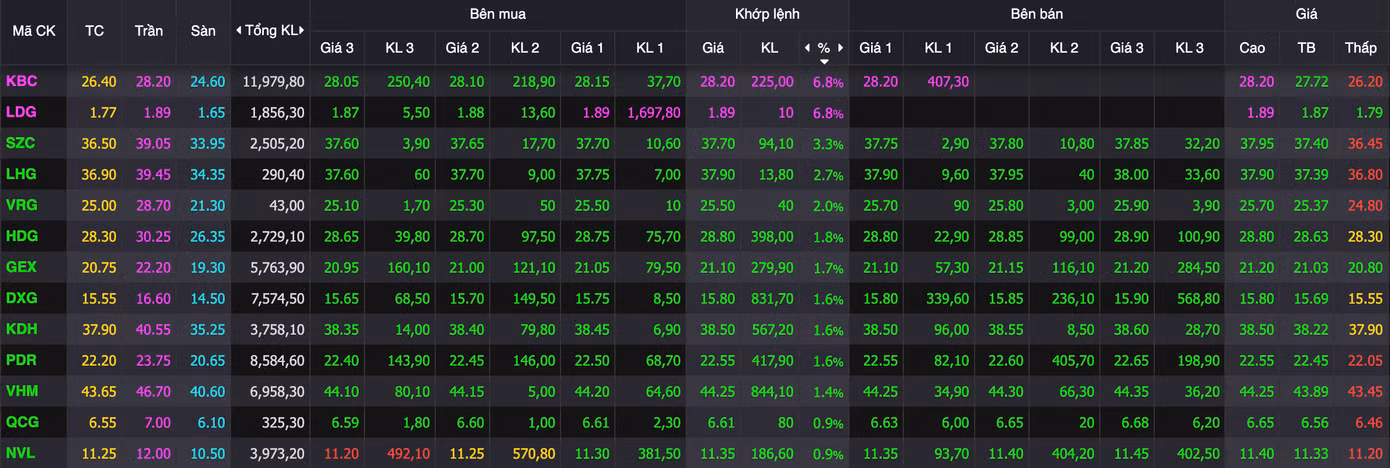The width and height of the screenshot is (1390, 468).
Task: Open the VRG stock symbol
Action: (x=21, y=205)
